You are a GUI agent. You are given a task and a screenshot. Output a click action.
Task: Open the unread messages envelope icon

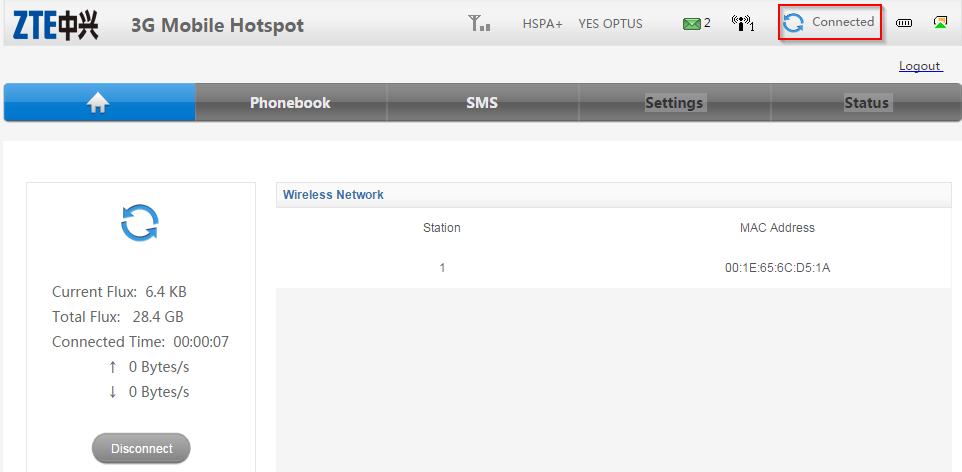691,24
